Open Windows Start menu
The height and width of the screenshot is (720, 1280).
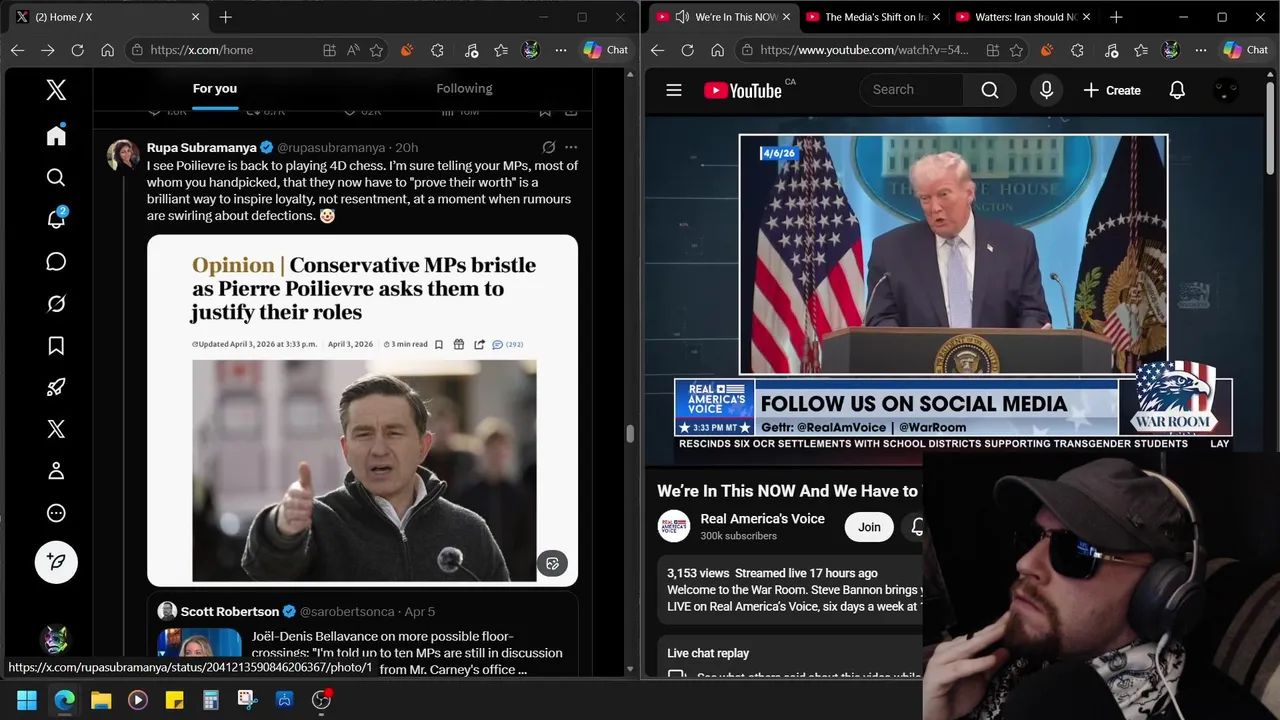point(27,700)
